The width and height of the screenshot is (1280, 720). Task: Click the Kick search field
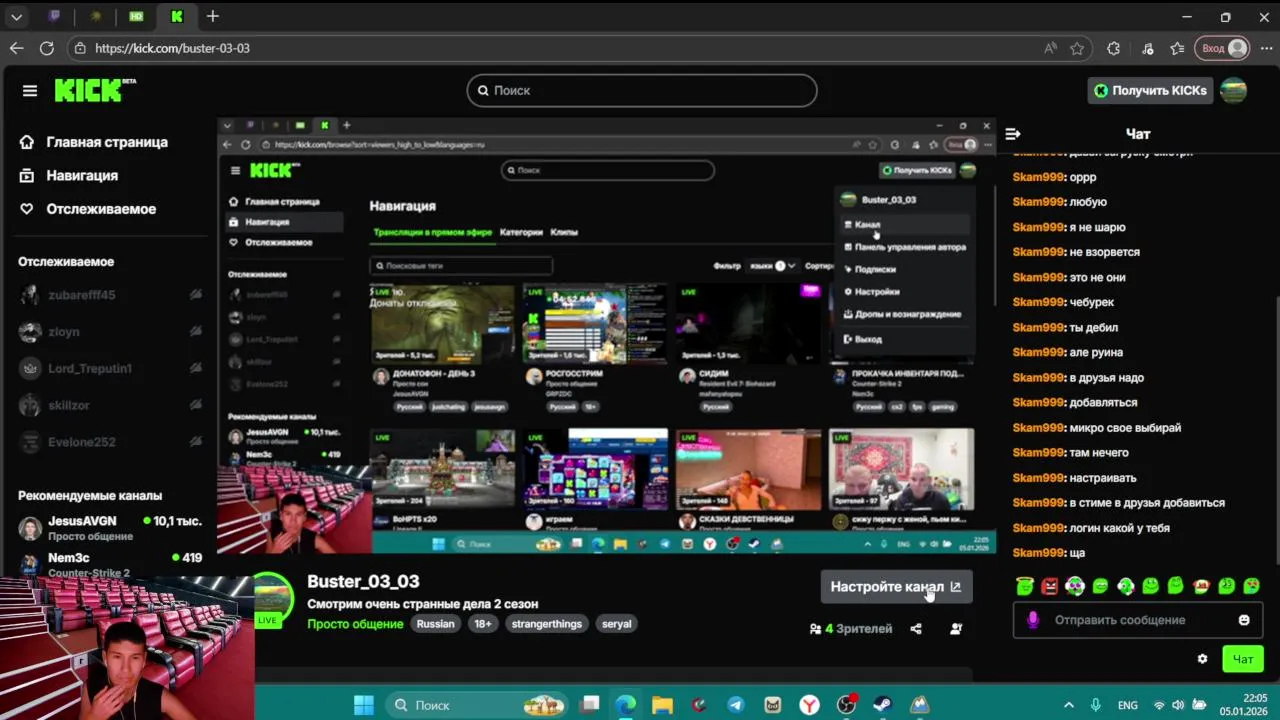(642, 90)
